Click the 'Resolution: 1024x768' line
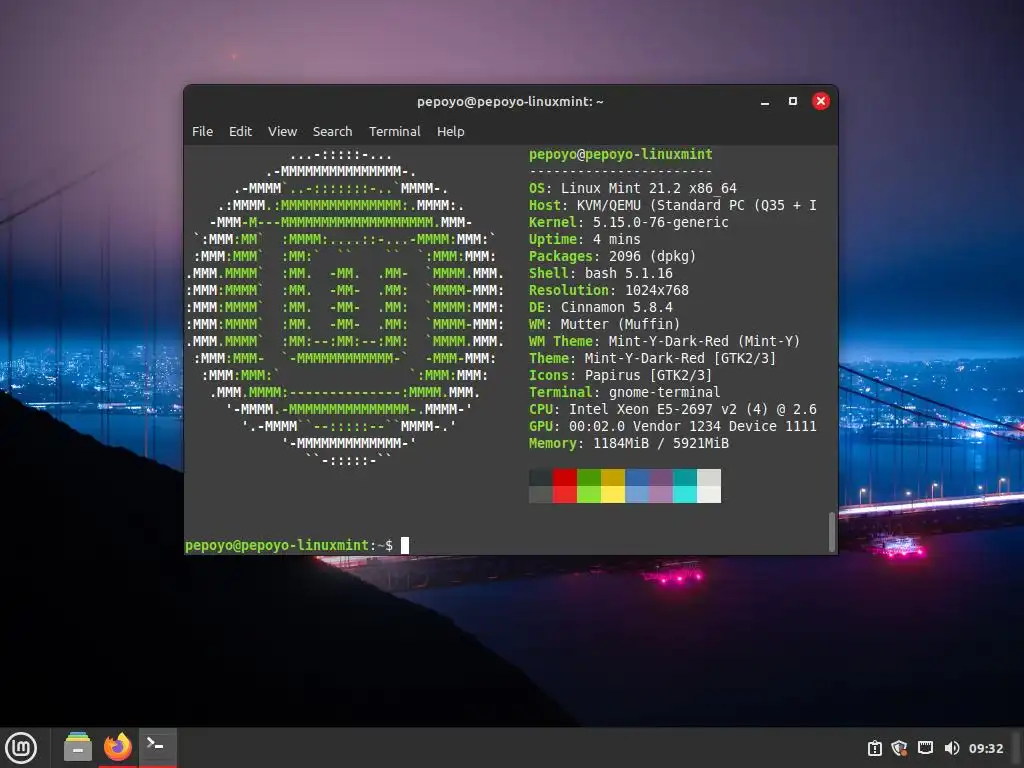1024x768 pixels. tap(609, 290)
